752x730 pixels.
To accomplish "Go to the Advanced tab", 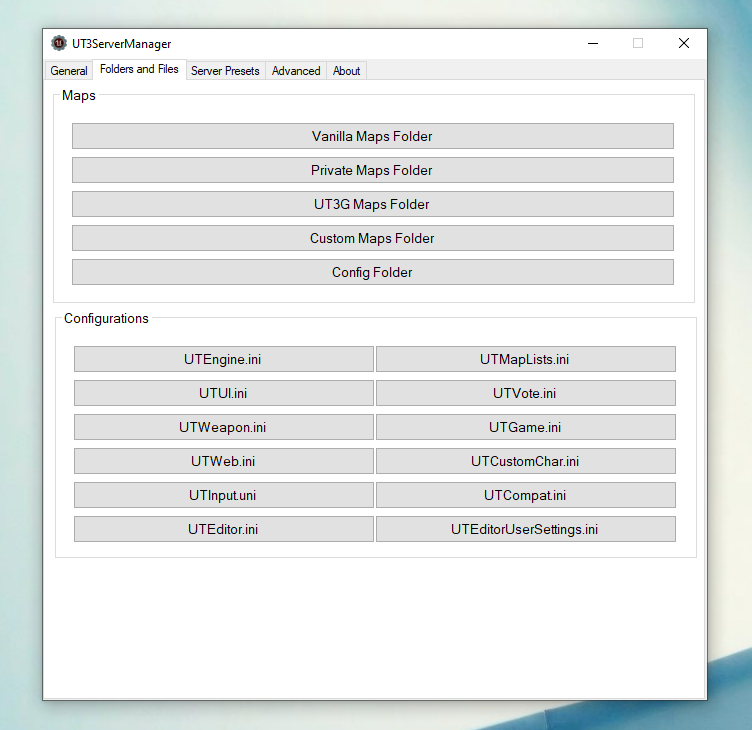I will pos(296,71).
